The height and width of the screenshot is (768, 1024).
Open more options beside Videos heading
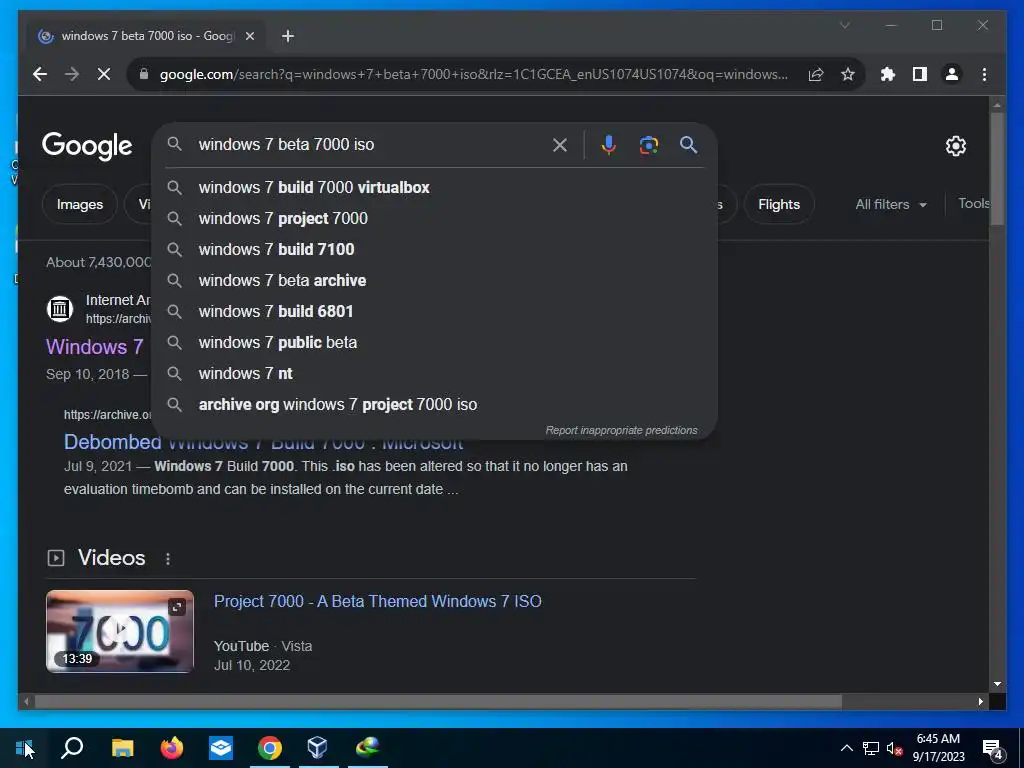pyautogui.click(x=168, y=559)
